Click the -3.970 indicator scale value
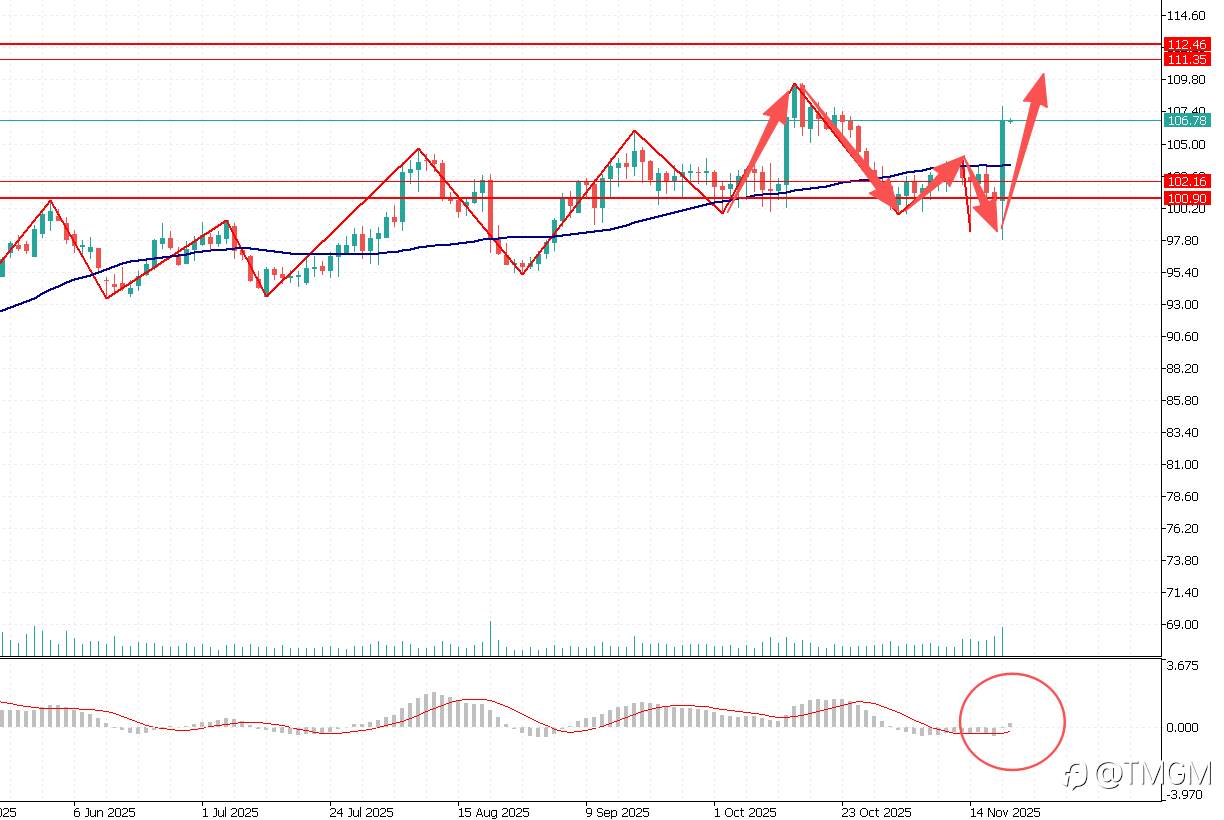 pos(1185,795)
